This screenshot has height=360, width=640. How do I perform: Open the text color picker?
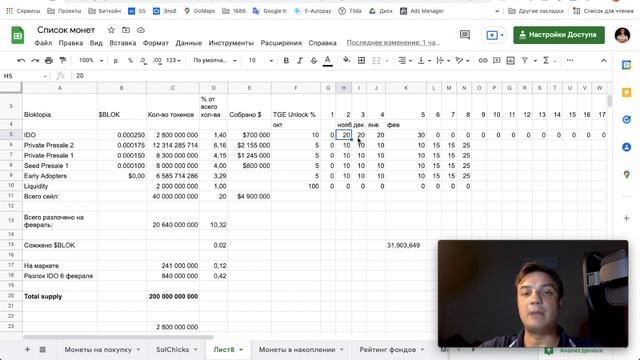click(x=327, y=60)
